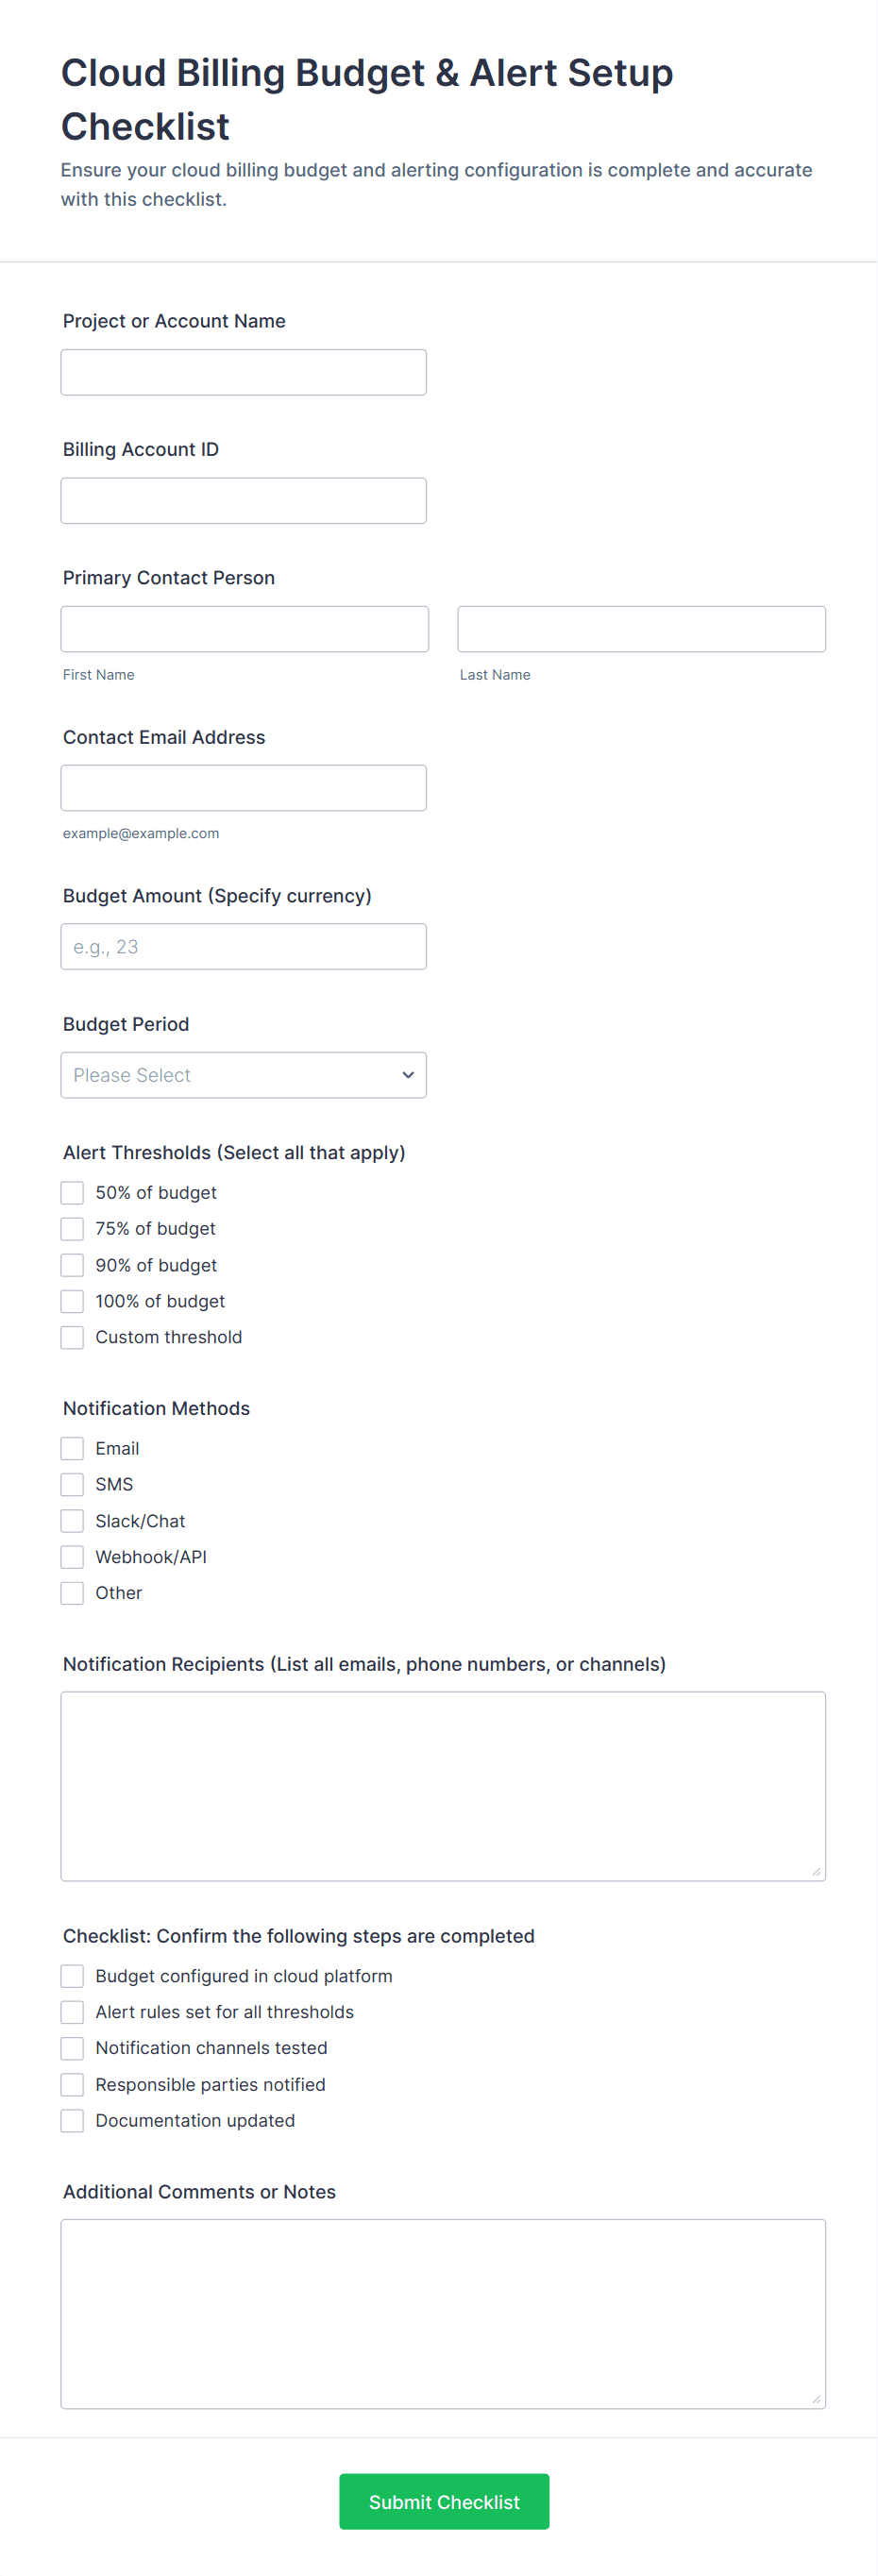Click the Budget Period chevron arrow

pos(408,1075)
